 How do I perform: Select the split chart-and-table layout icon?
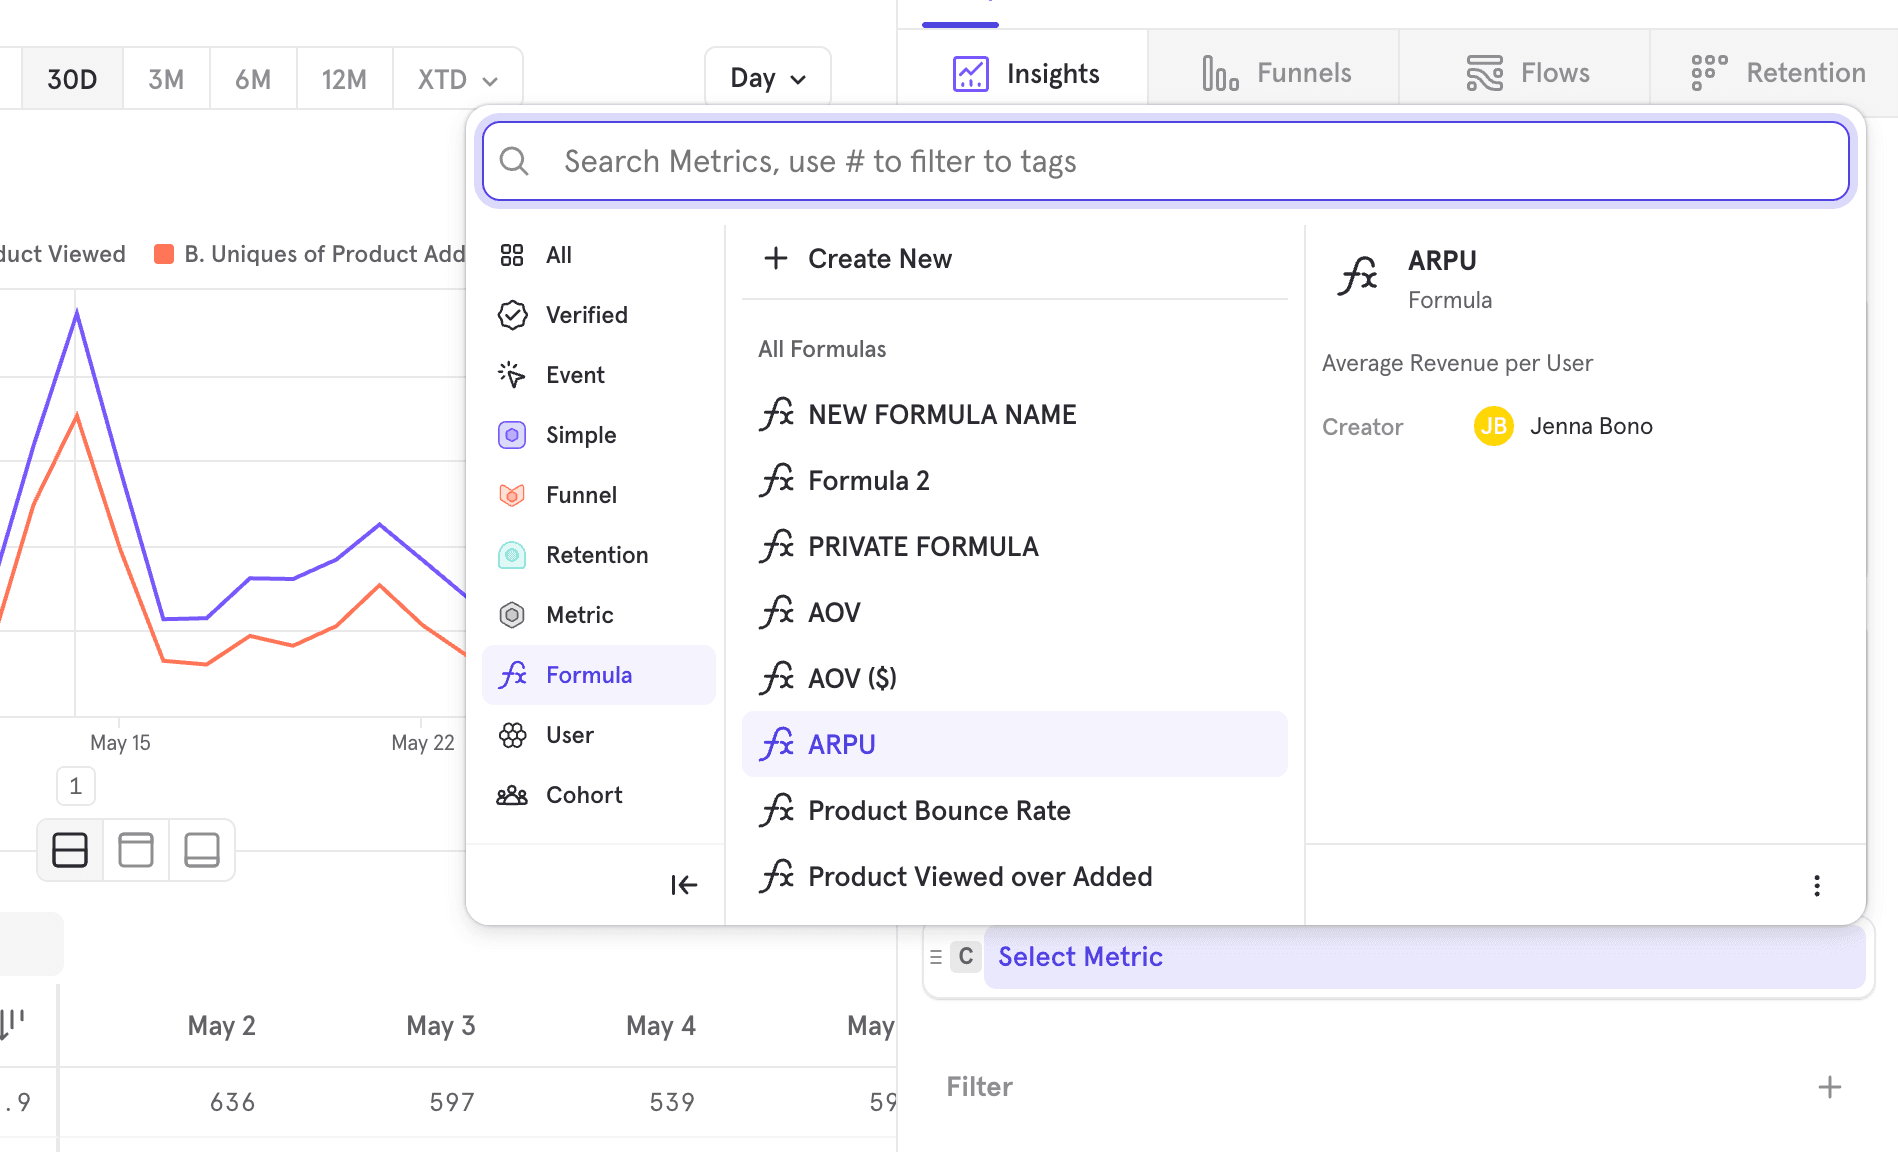click(x=70, y=850)
